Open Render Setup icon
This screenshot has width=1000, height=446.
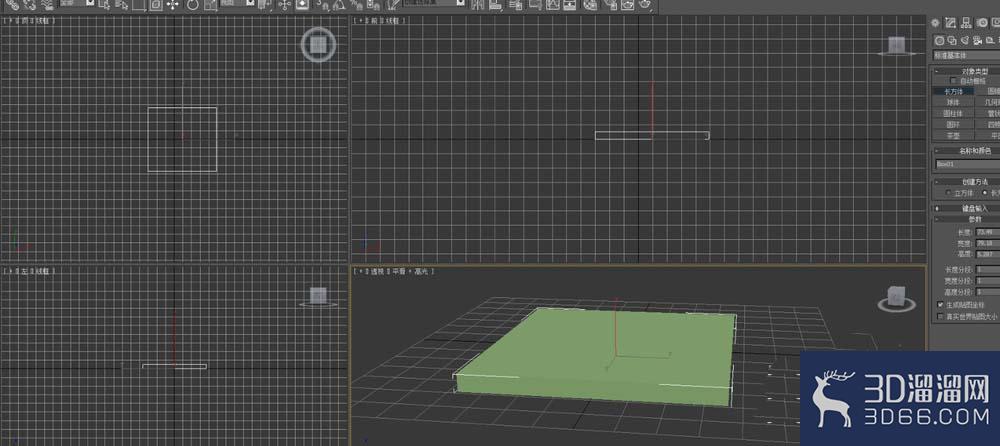(x=610, y=6)
